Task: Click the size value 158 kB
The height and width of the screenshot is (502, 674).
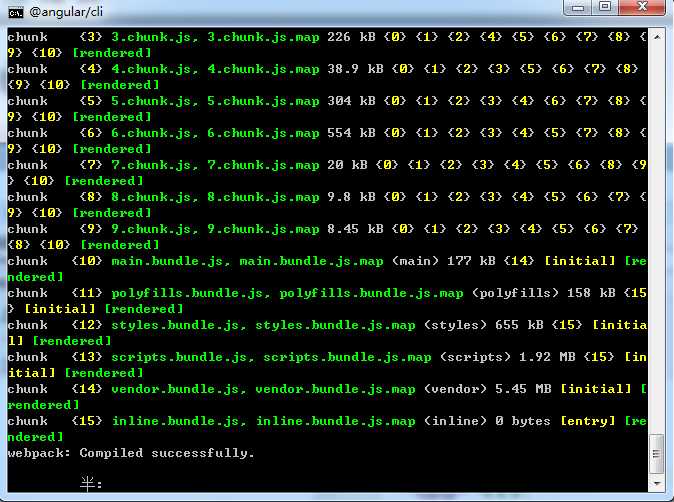Action: [591, 293]
